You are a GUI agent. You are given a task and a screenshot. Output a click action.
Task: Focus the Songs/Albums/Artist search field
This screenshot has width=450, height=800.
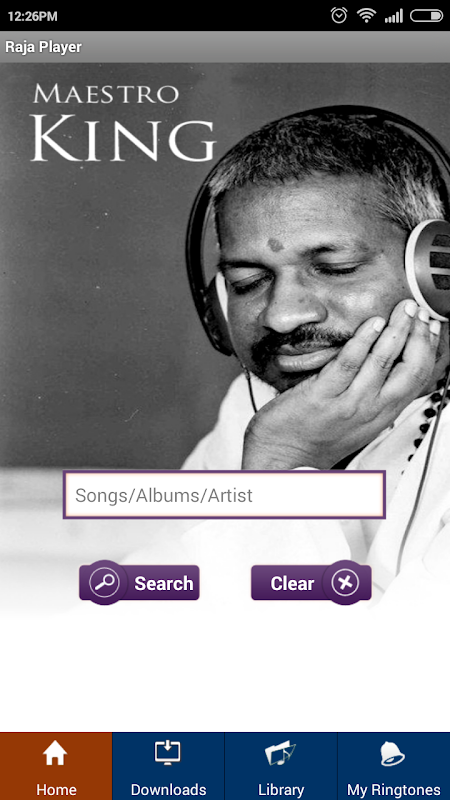(x=224, y=495)
